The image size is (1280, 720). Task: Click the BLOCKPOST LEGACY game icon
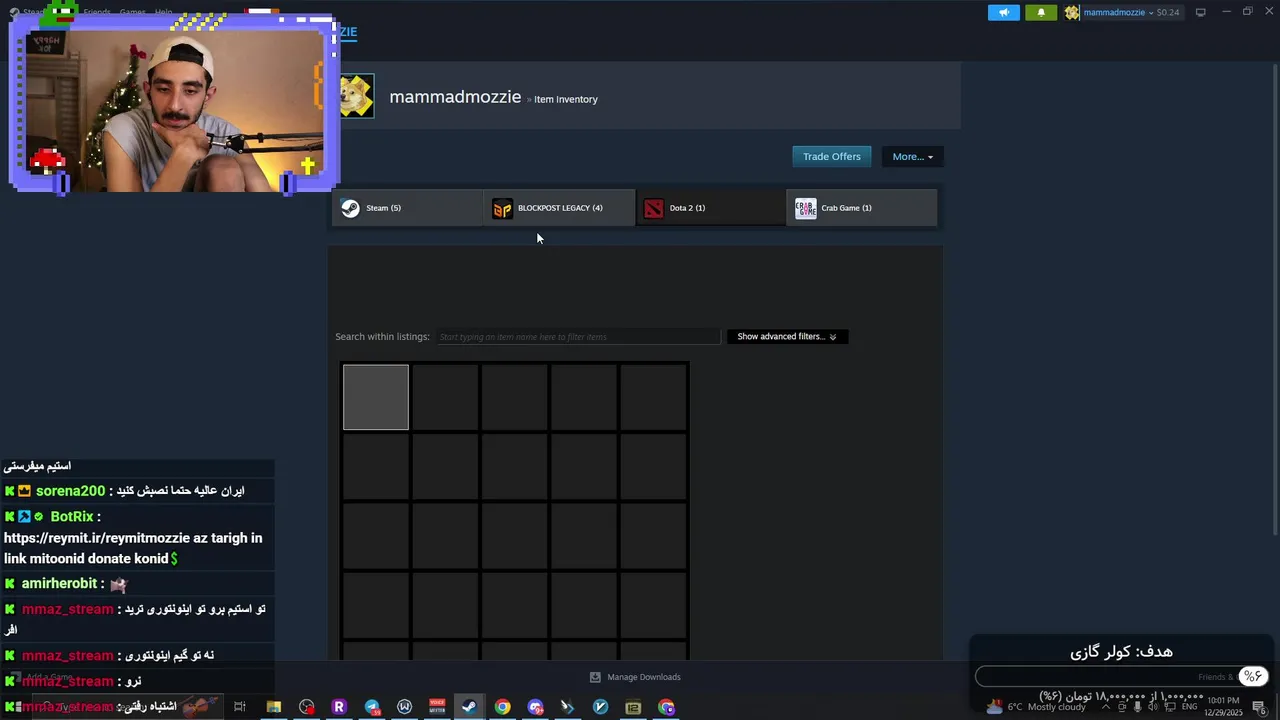point(502,208)
